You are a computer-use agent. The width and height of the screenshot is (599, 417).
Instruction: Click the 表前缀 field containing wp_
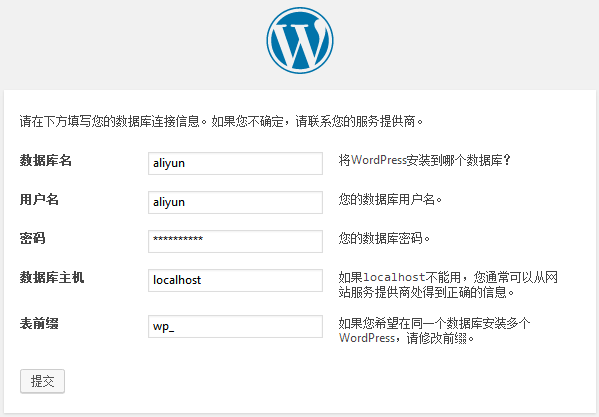(235, 326)
